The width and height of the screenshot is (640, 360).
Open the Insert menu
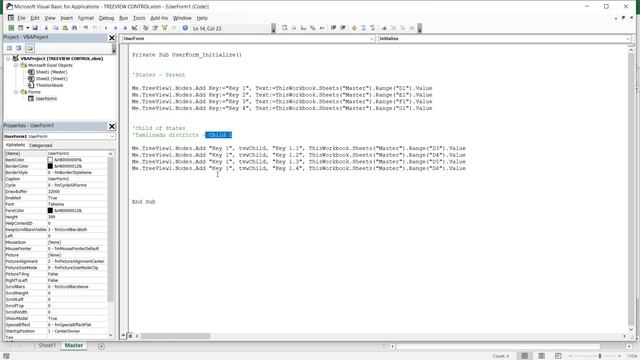[x=67, y=18]
